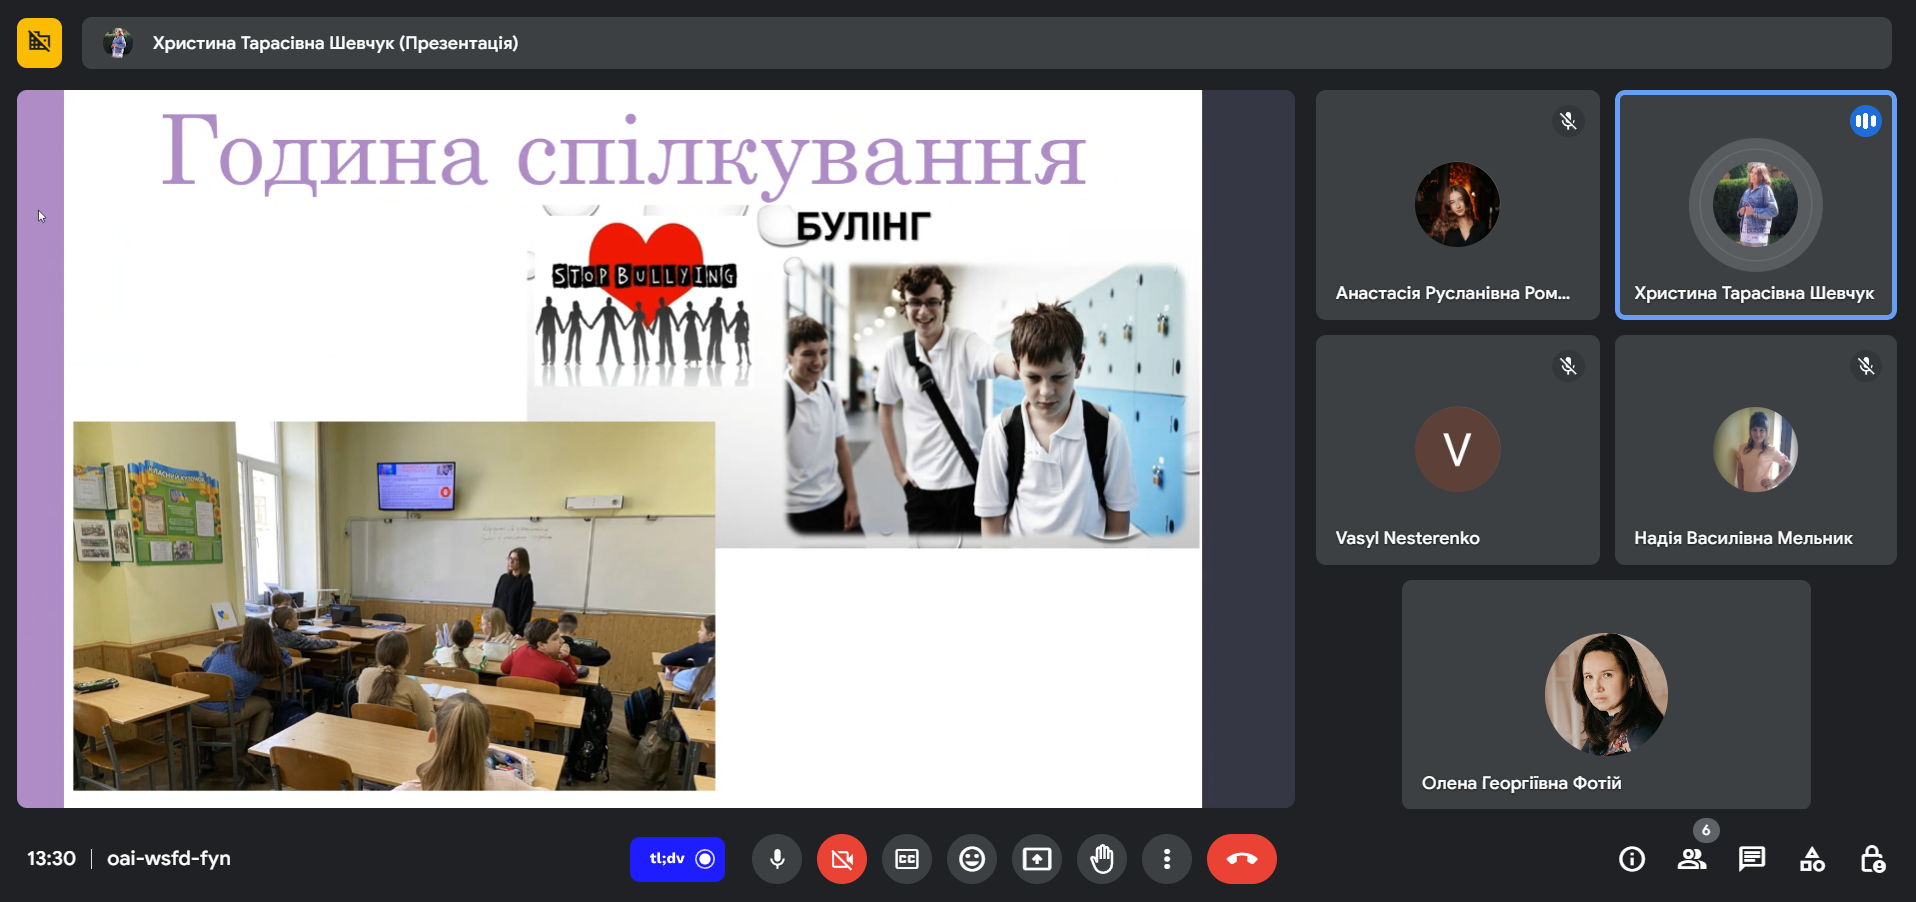Image resolution: width=1916 pixels, height=902 pixels.
Task: Open more options menu
Action: 1167,859
